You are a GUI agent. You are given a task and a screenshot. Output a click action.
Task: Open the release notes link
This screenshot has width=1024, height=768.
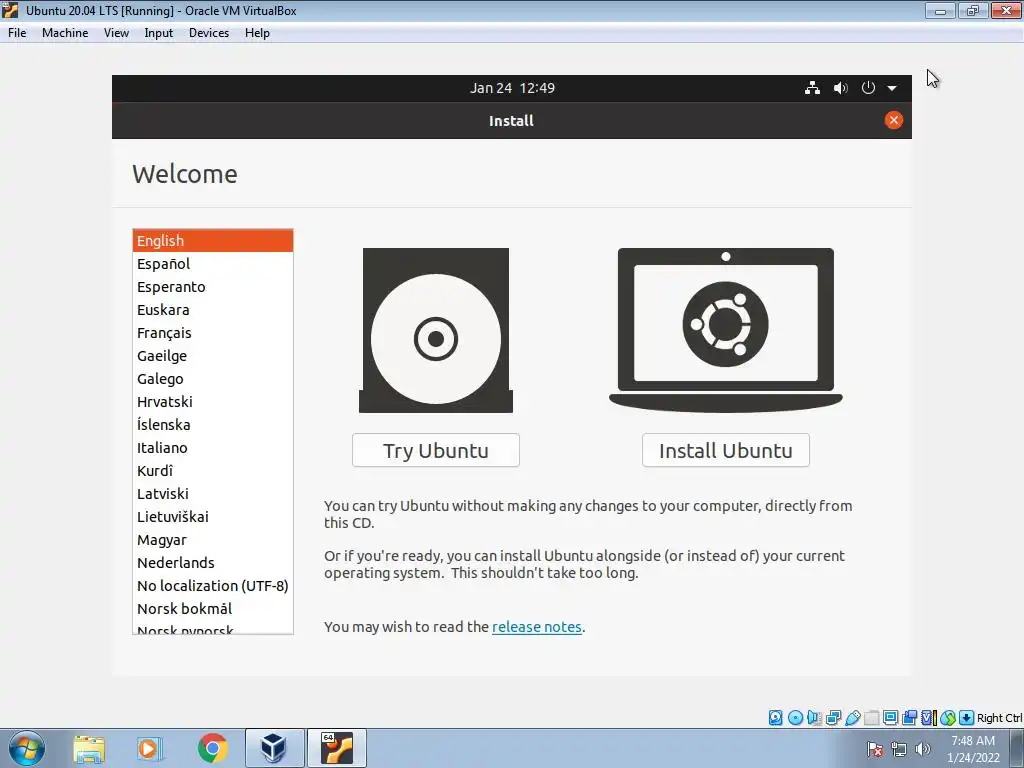click(536, 627)
